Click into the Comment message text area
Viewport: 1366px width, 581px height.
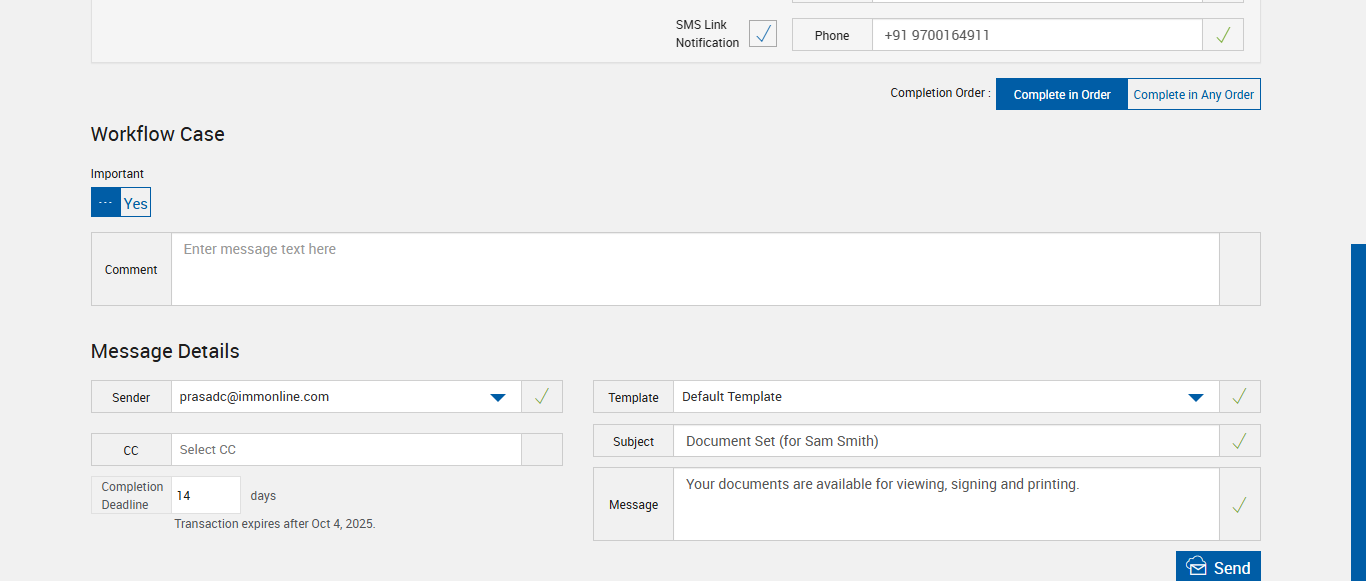pyautogui.click(x=695, y=269)
